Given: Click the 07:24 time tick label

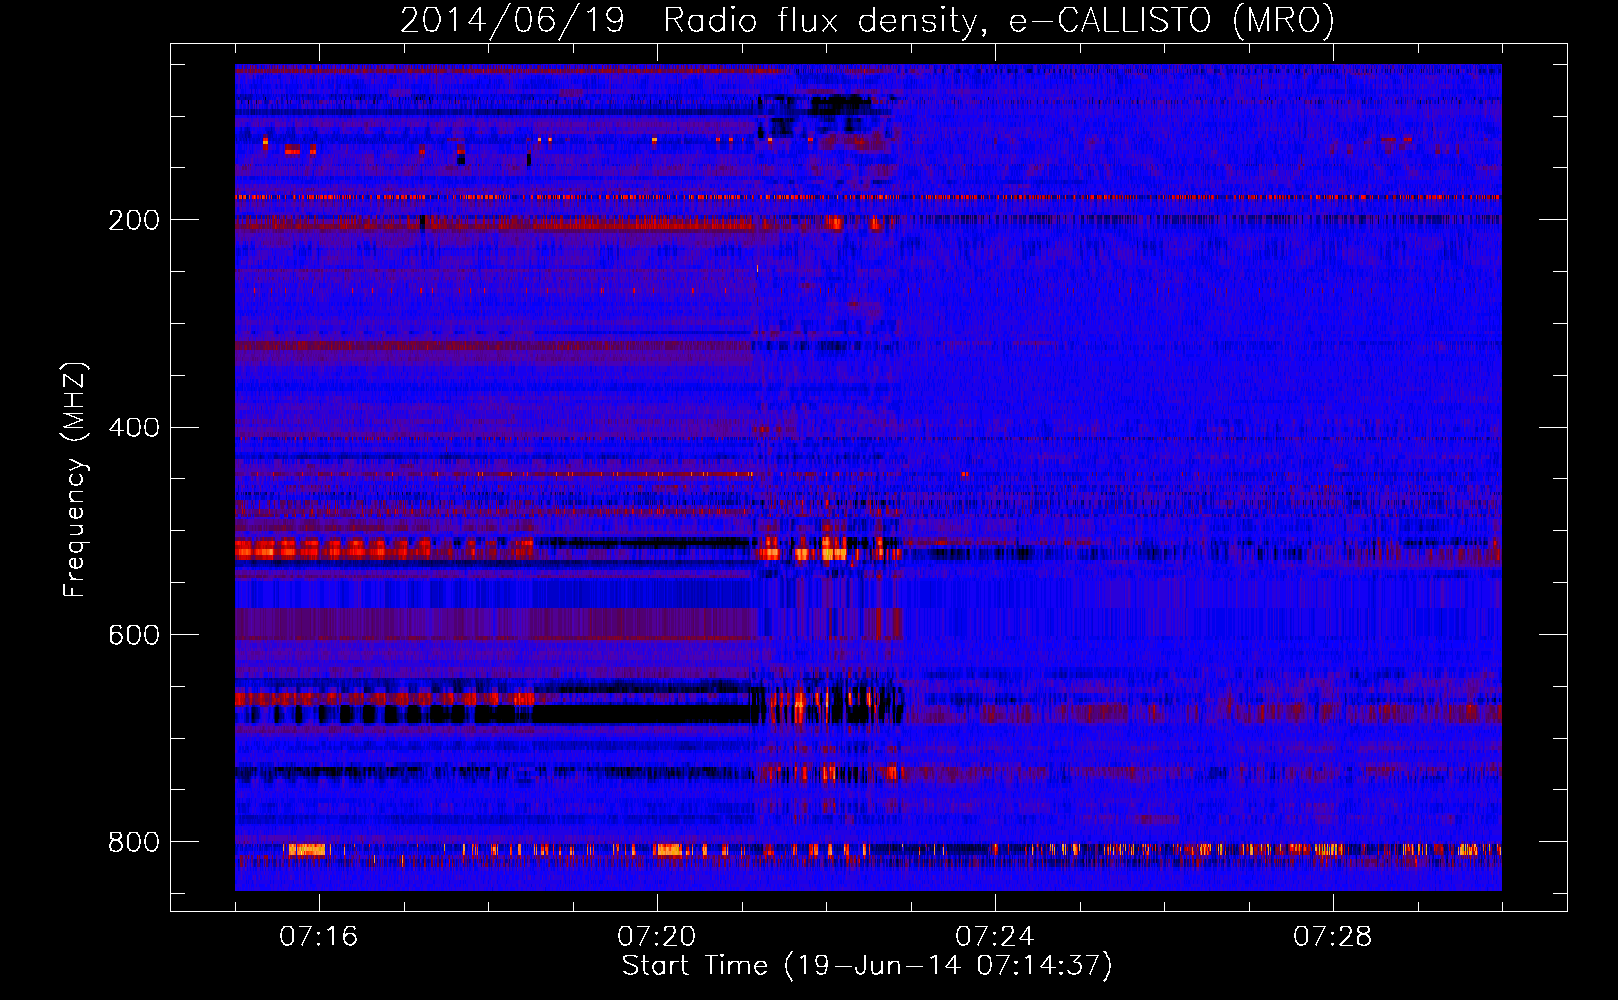Looking at the screenshot, I should [x=994, y=937].
